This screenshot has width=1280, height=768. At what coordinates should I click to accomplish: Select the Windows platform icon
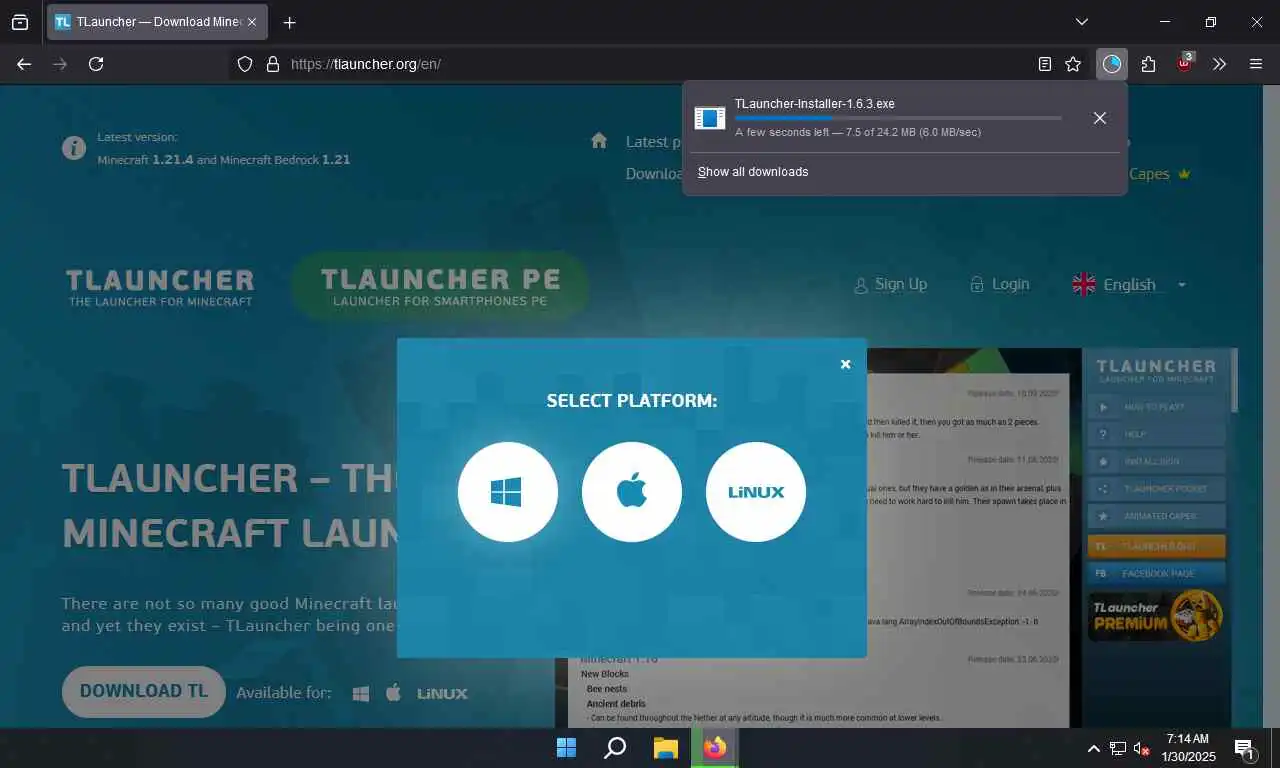(x=507, y=492)
